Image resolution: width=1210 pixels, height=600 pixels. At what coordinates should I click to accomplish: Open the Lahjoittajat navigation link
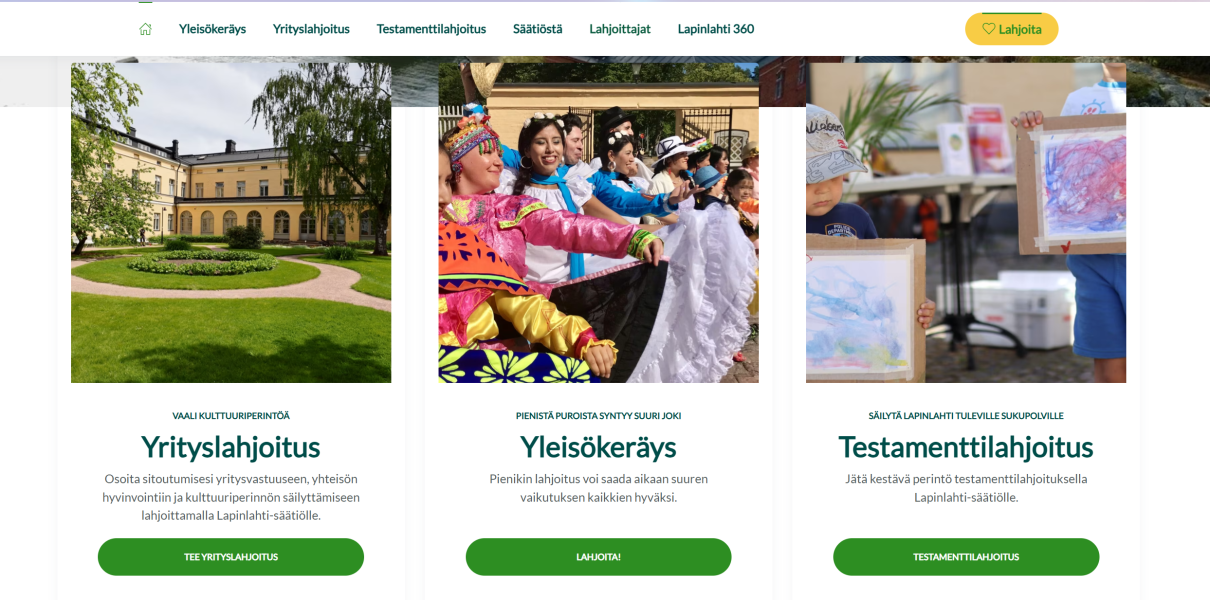(x=620, y=29)
